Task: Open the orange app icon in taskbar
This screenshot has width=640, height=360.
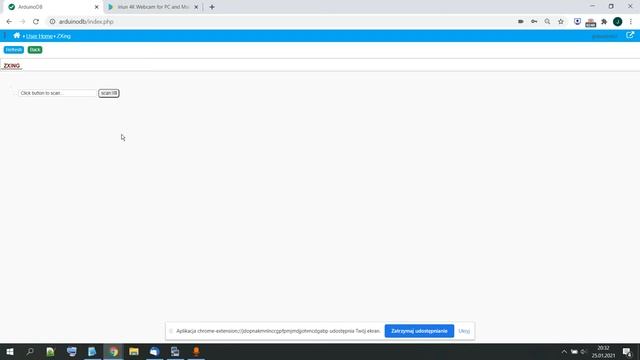Action: [x=196, y=351]
